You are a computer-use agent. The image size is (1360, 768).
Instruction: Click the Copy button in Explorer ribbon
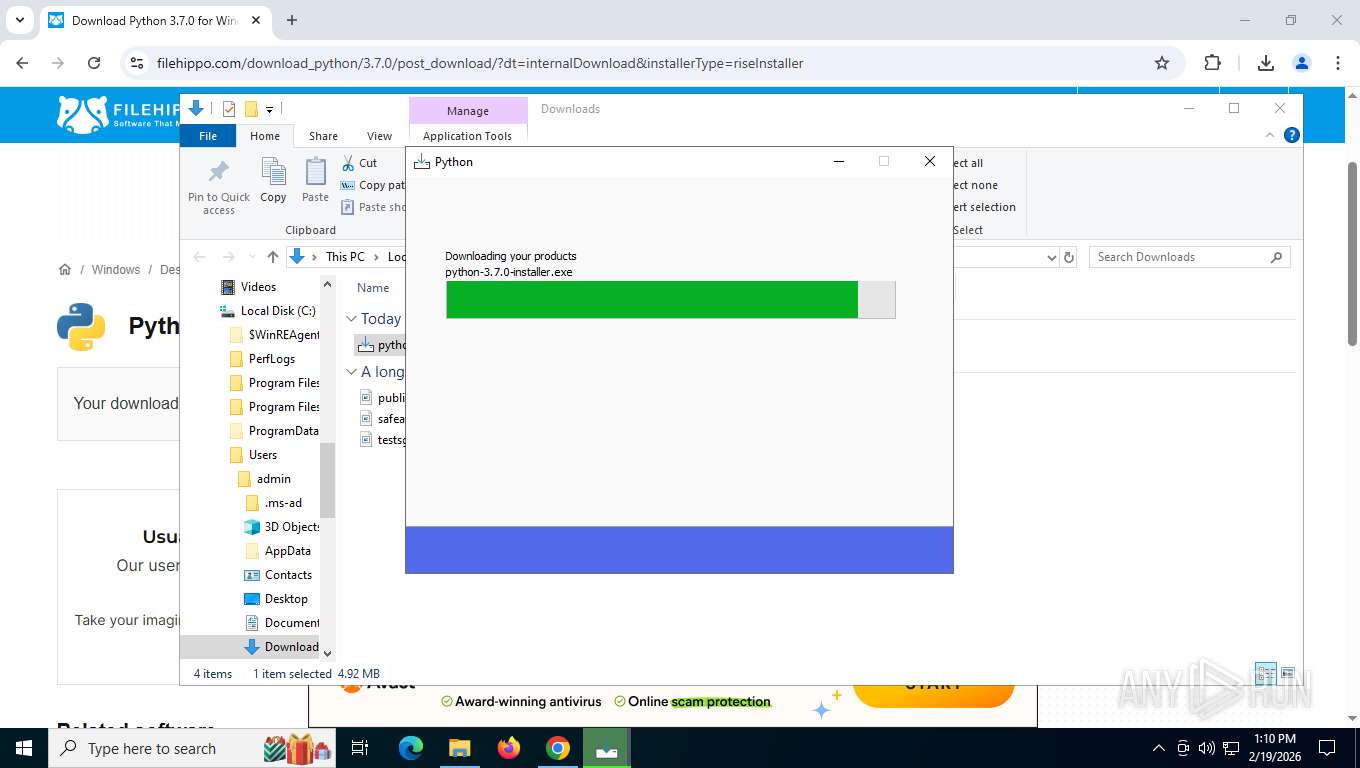point(273,181)
